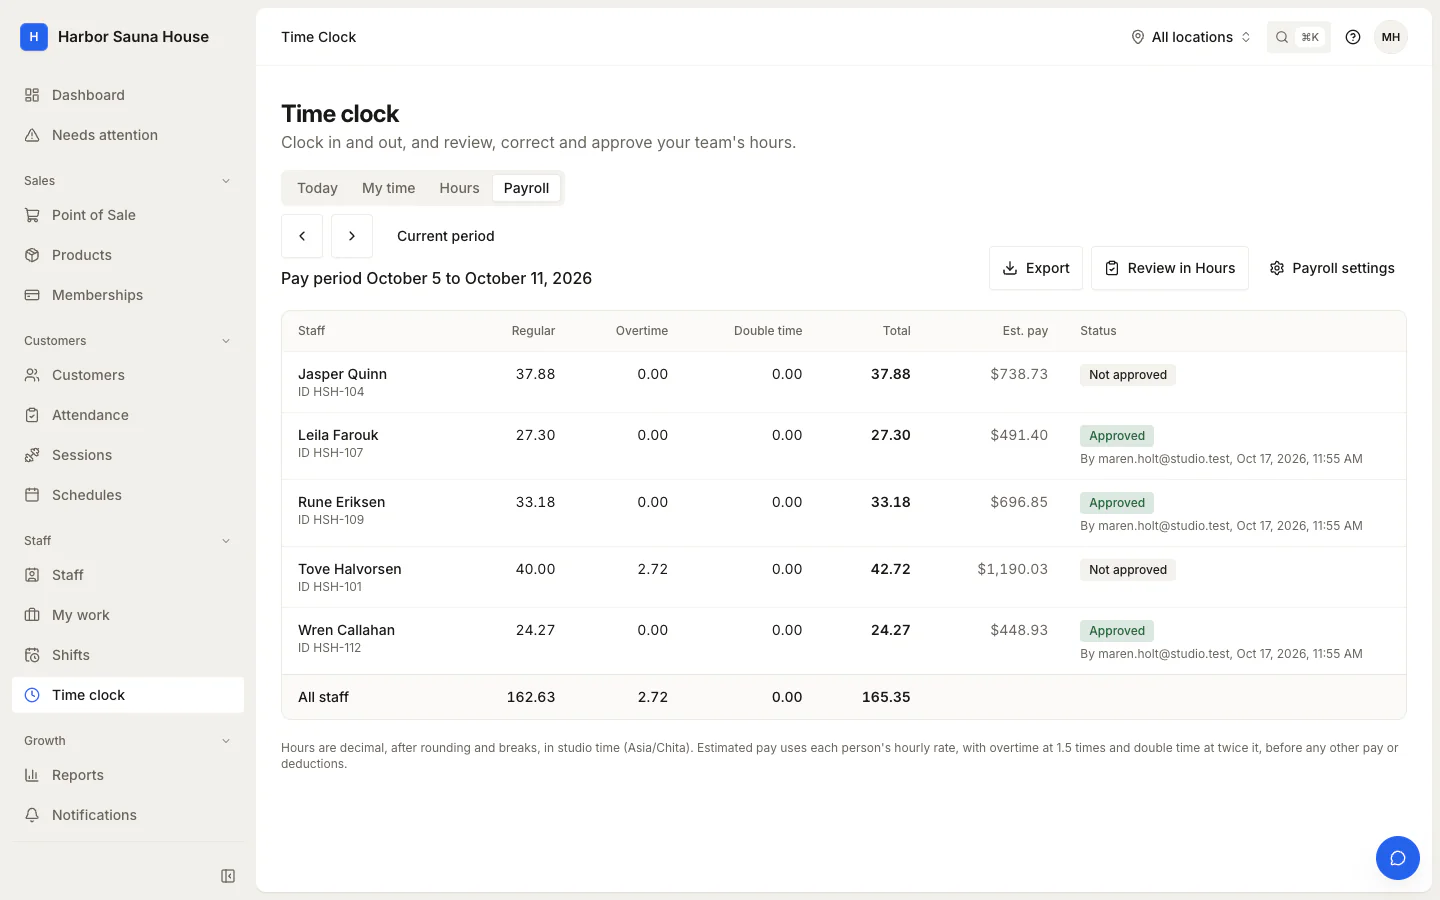Open the Products page
1440x900 pixels.
[x=128, y=255]
